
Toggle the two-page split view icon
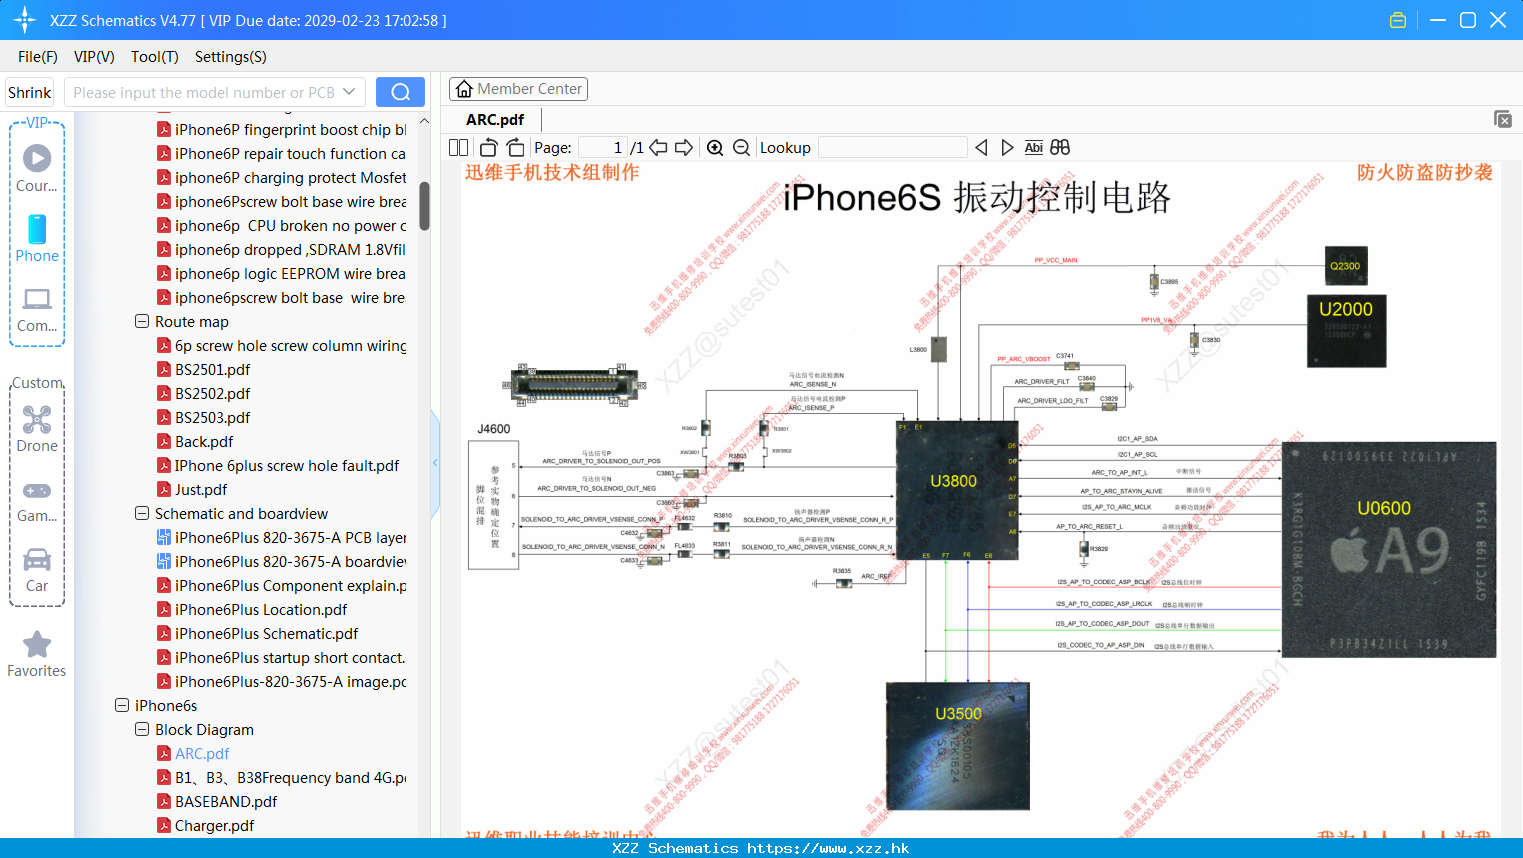(458, 147)
